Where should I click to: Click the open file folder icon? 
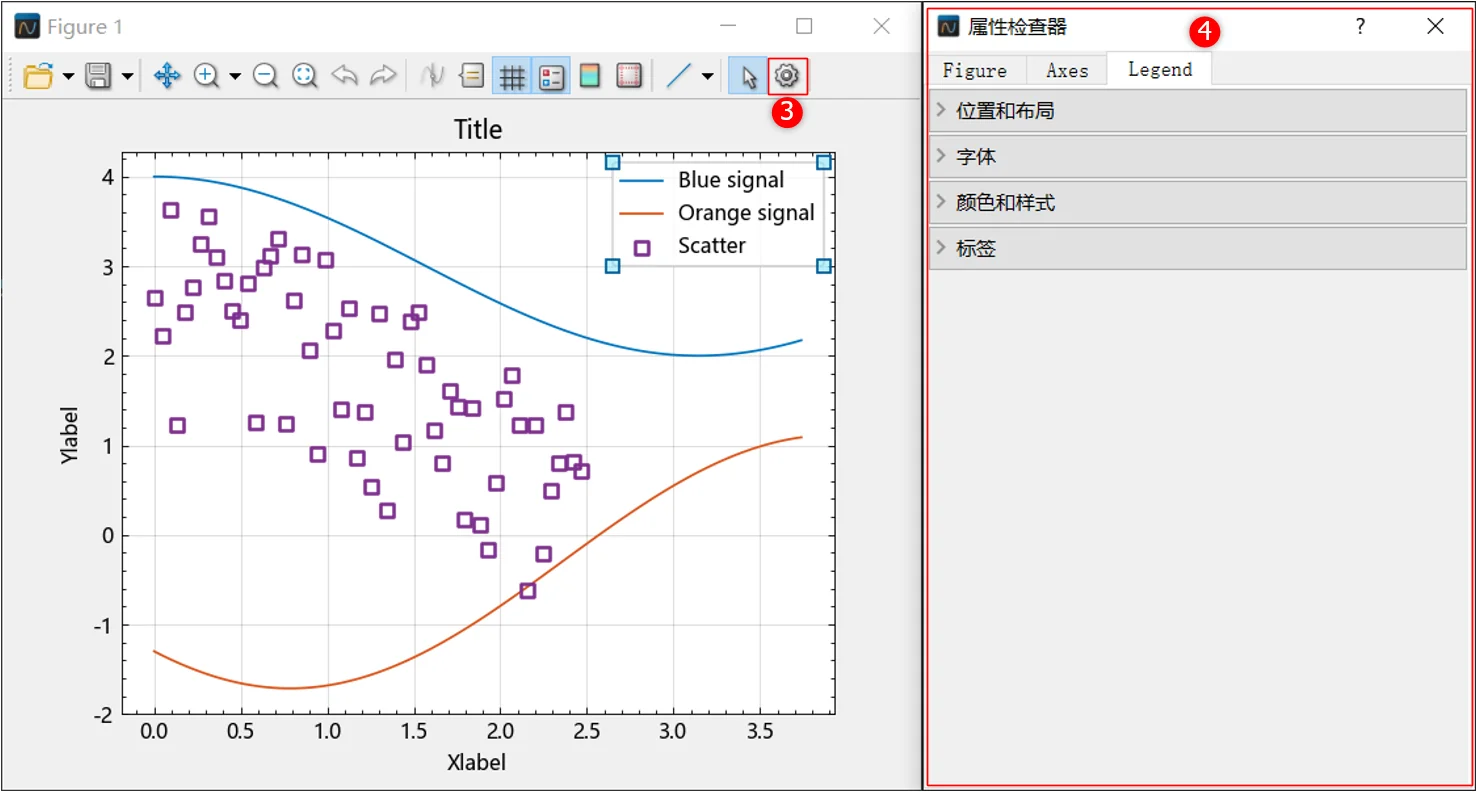click(38, 76)
